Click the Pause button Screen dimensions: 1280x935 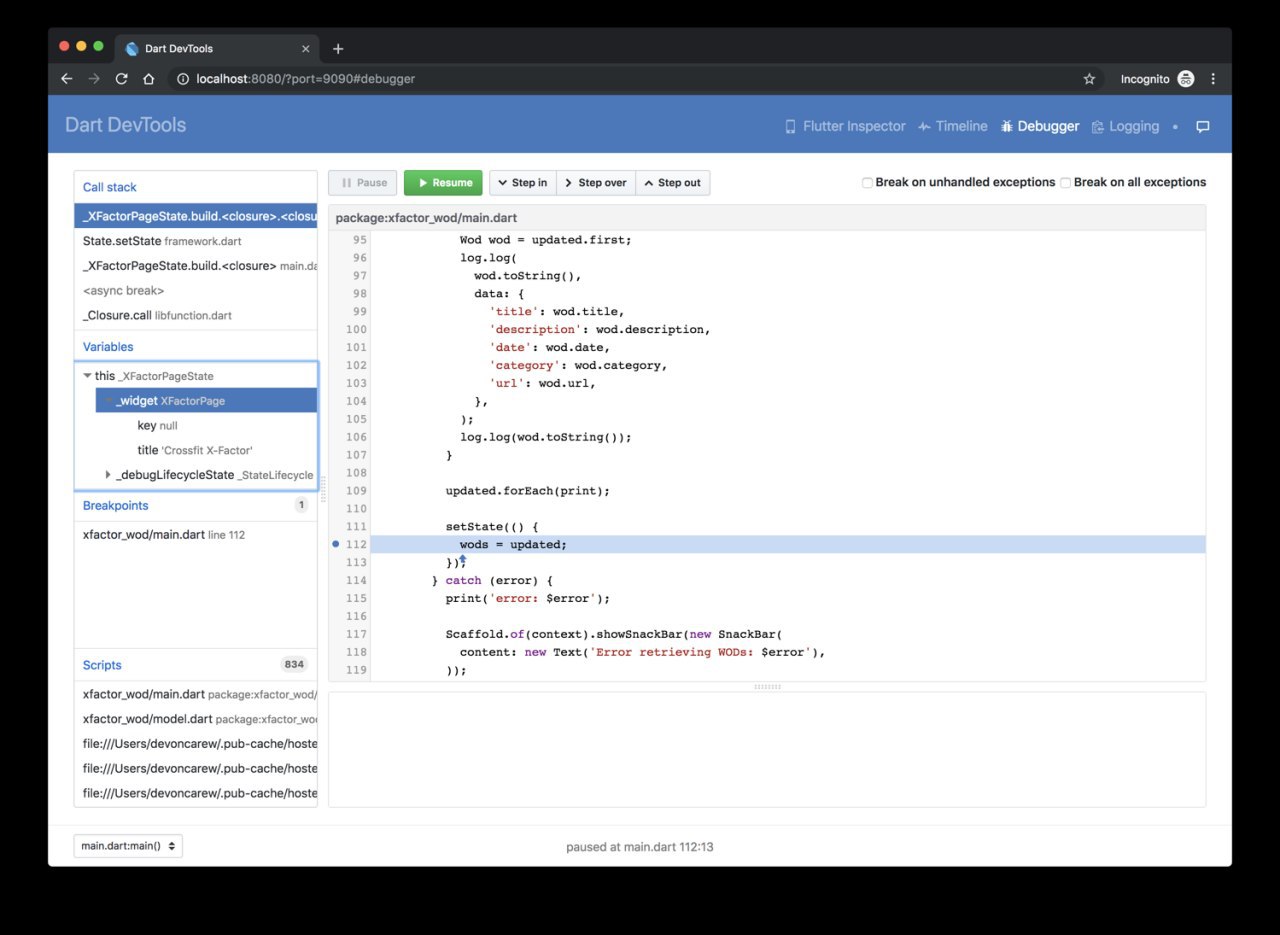(x=363, y=183)
